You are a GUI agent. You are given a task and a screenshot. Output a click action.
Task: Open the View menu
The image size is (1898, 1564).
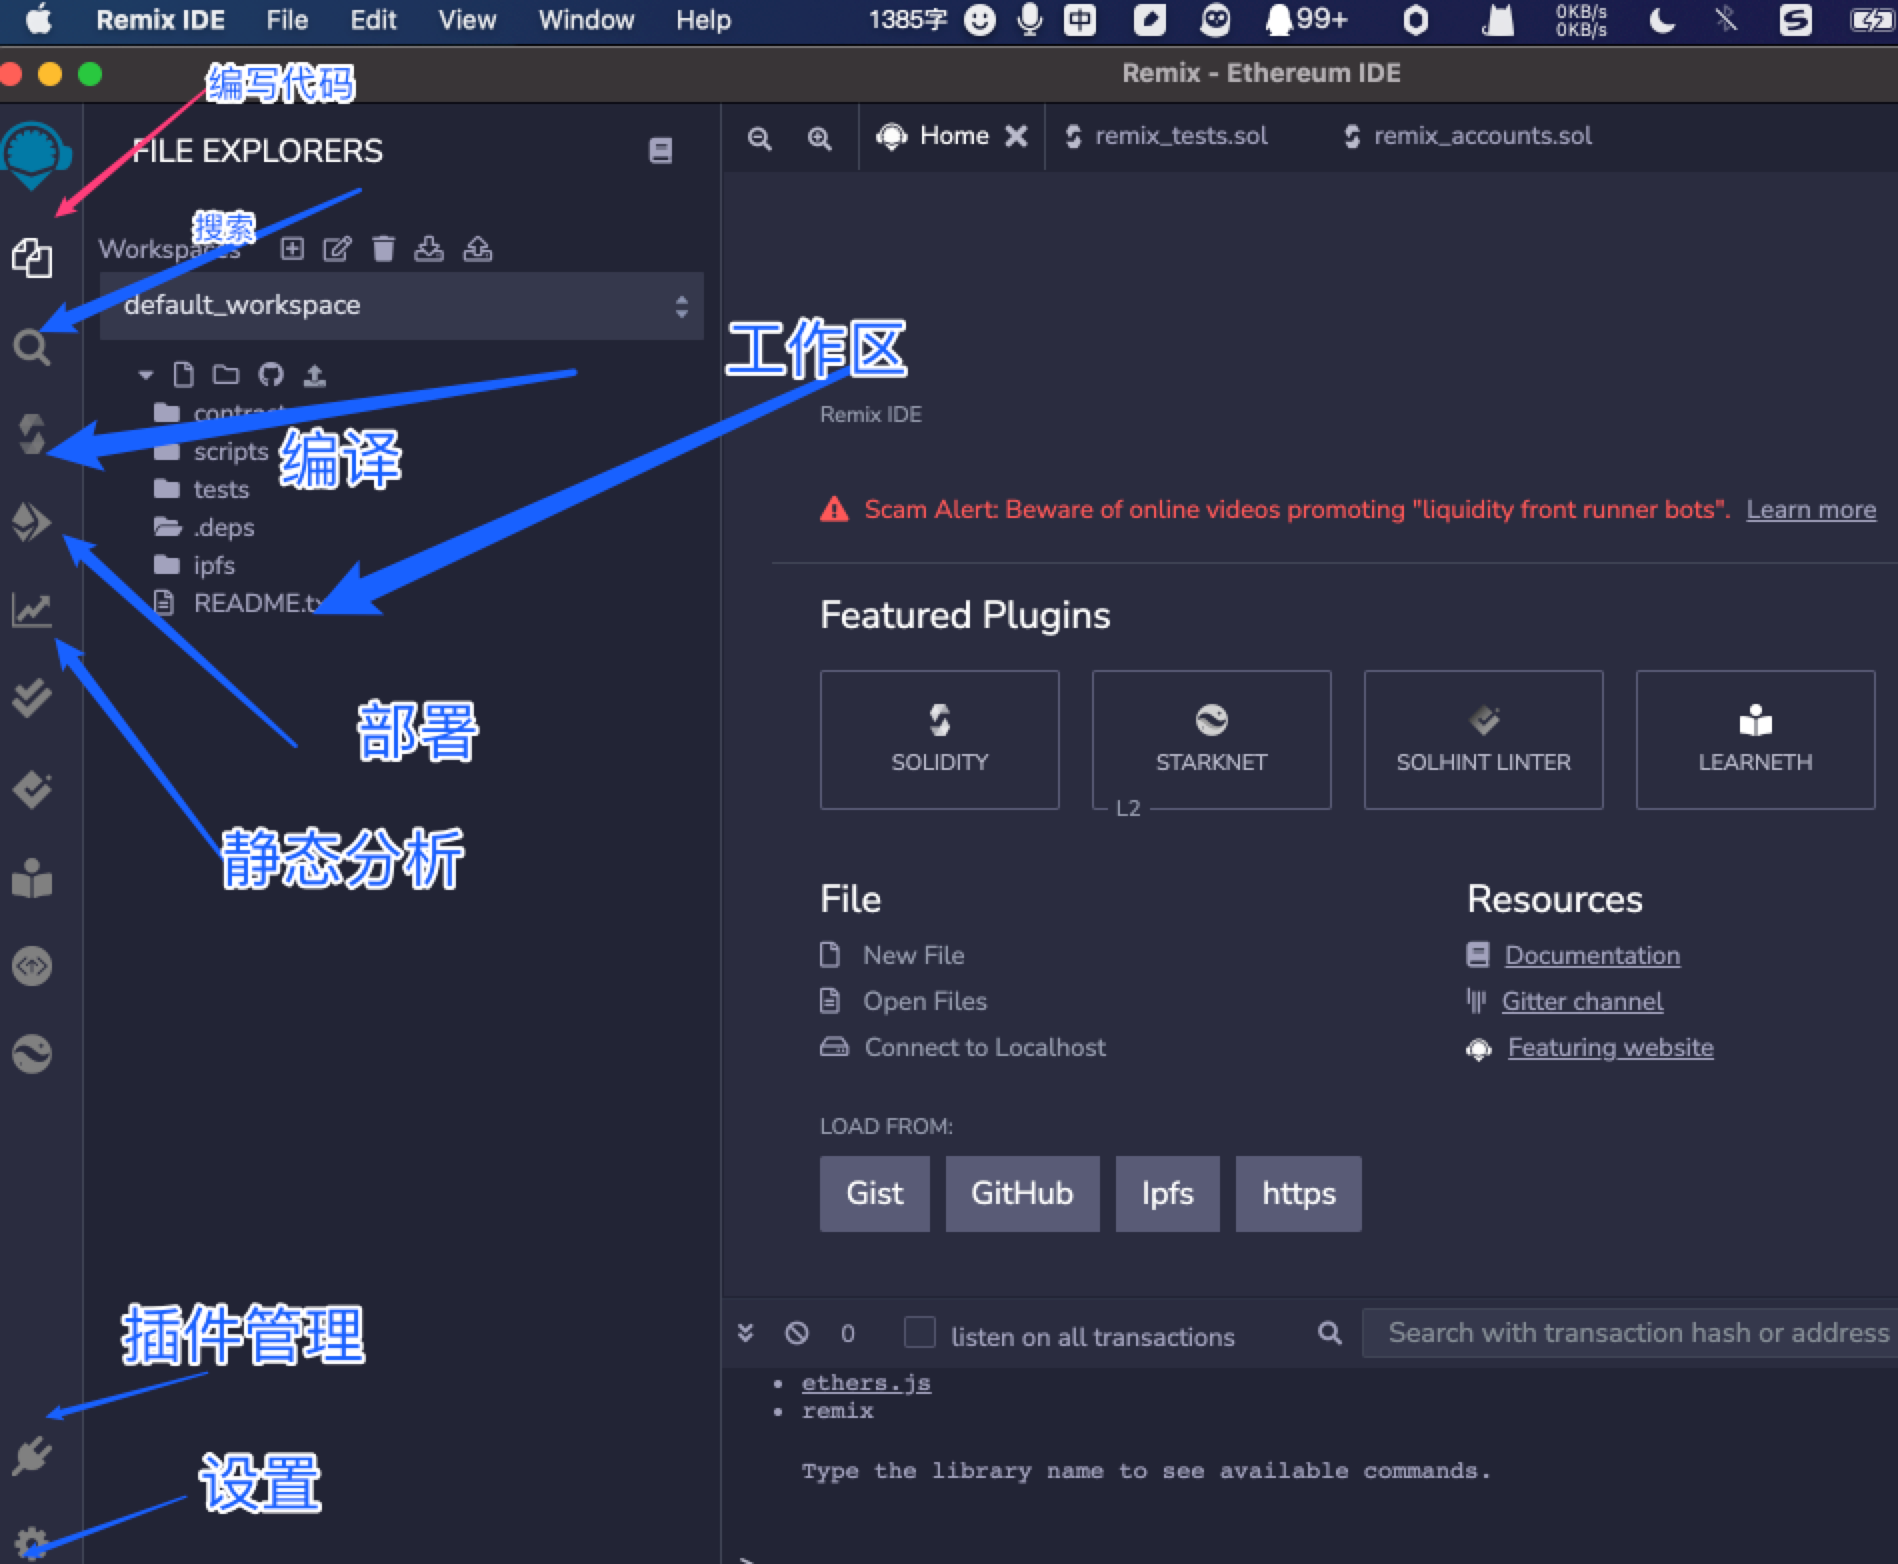(x=467, y=20)
